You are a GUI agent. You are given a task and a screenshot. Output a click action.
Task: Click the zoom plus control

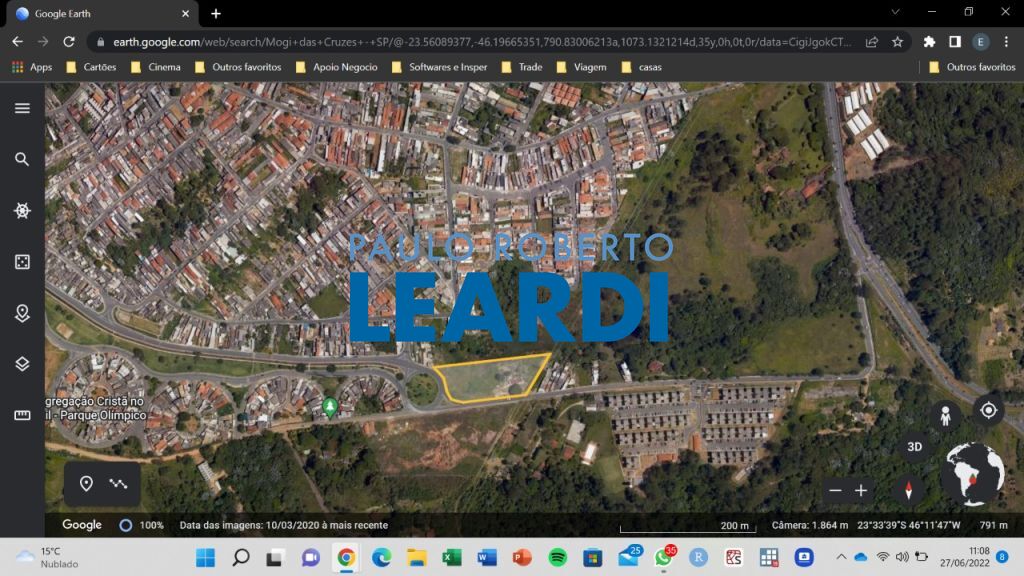click(861, 491)
